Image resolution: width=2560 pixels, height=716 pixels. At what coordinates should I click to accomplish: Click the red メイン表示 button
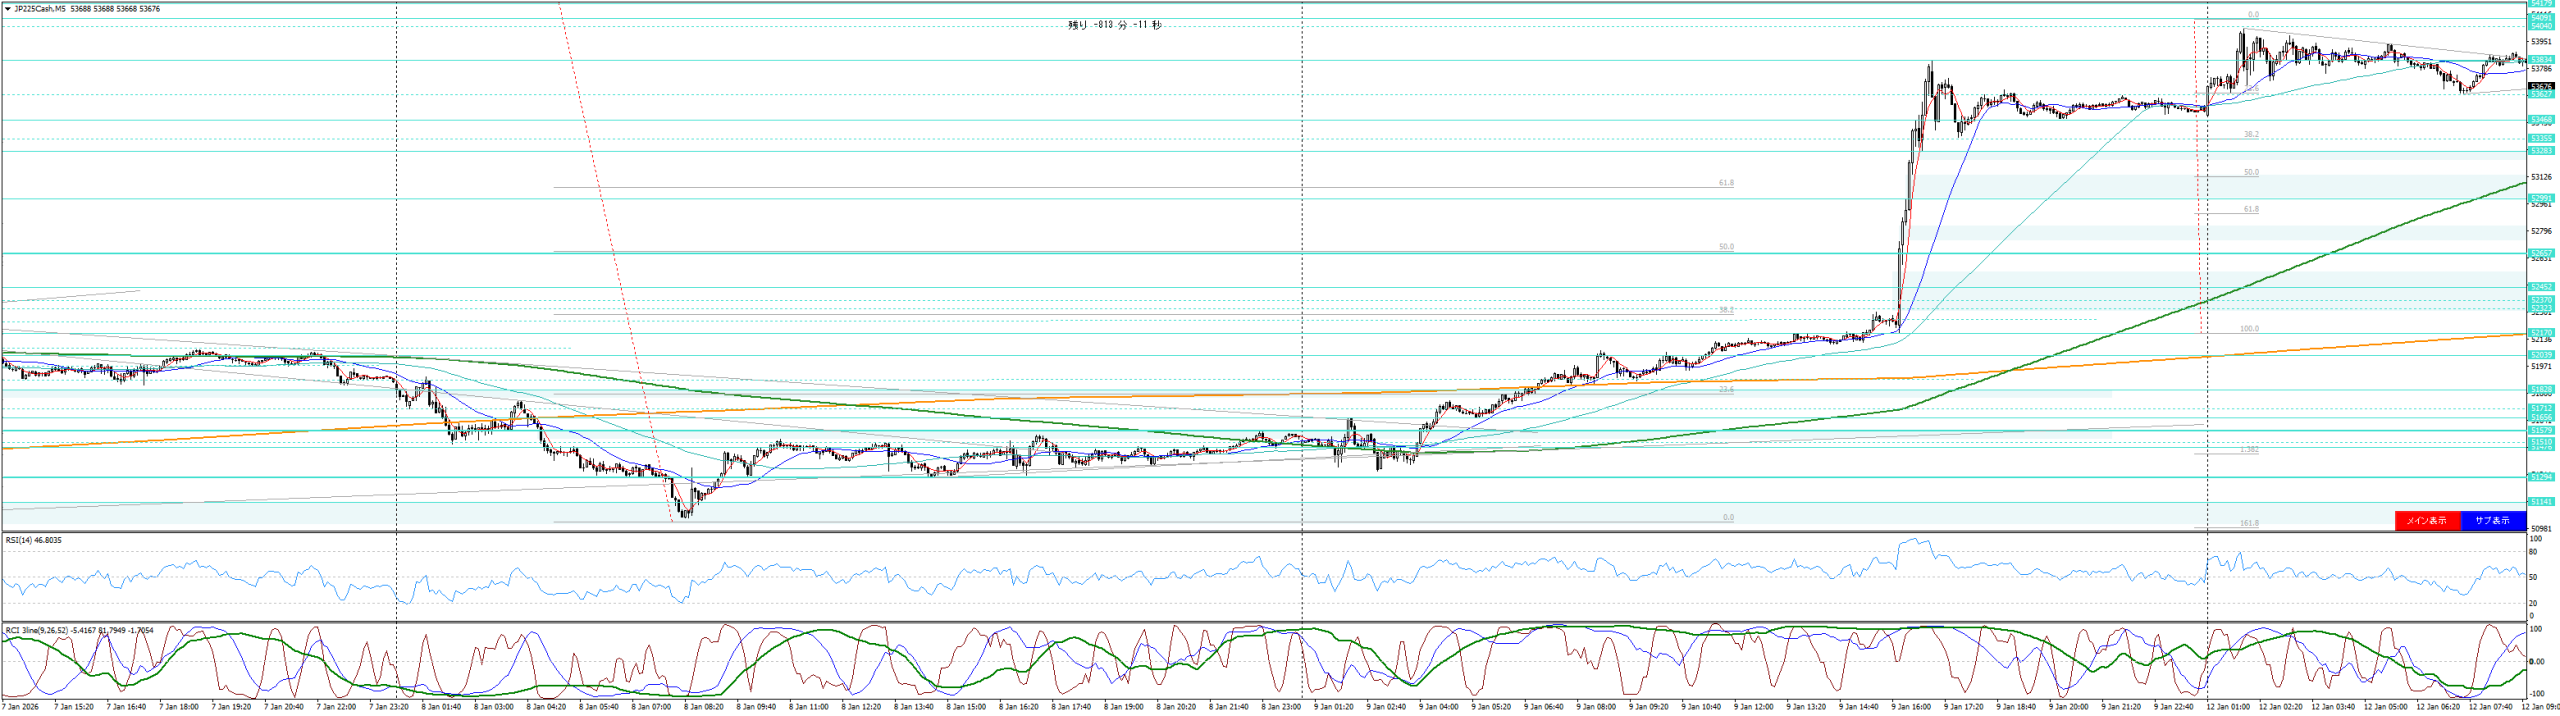click(2427, 520)
